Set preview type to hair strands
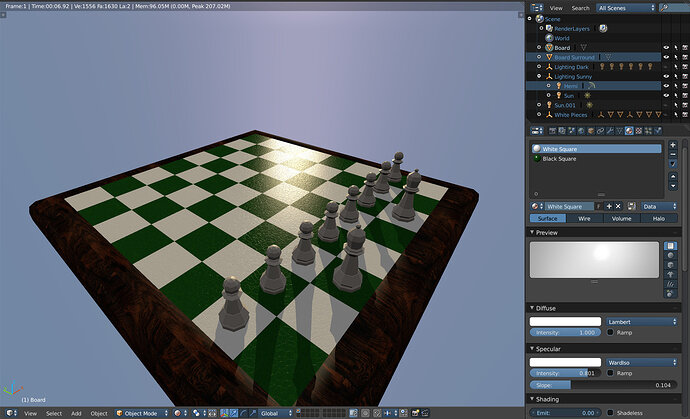Screen dimensions: 690x419 [x=670, y=284]
